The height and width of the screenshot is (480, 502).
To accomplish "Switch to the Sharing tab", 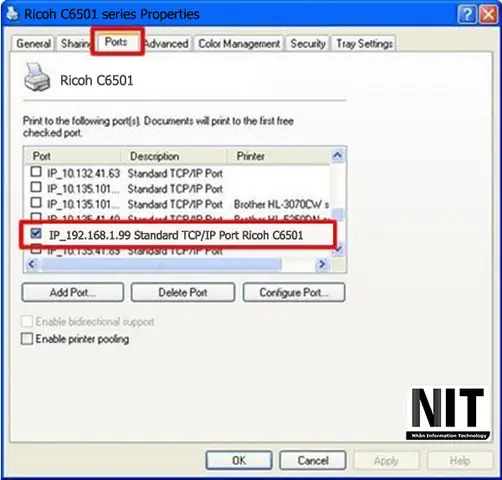I will tap(75, 44).
